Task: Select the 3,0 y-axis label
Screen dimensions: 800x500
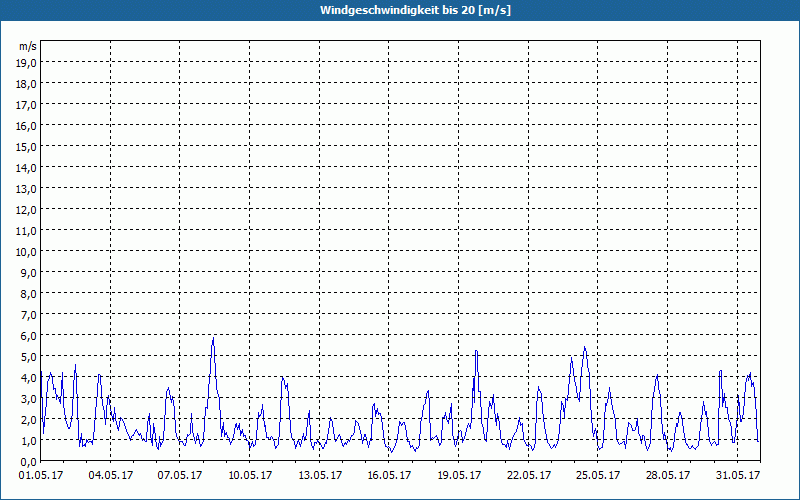Action: point(30,398)
